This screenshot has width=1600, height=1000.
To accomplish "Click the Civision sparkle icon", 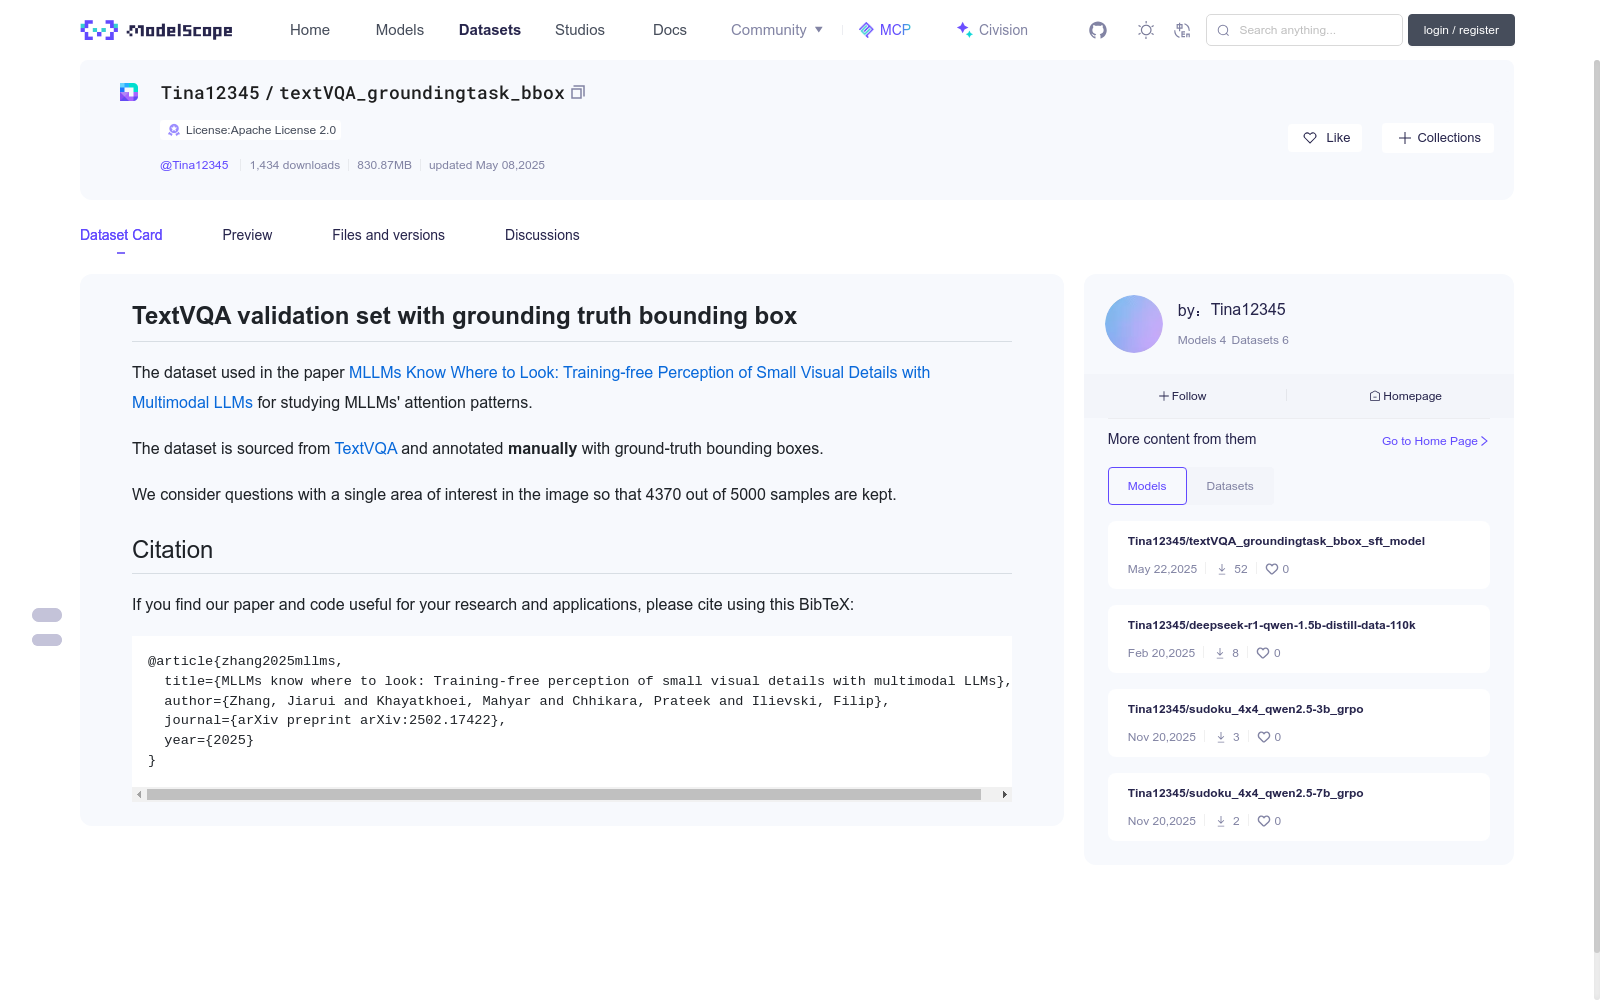I will [964, 30].
